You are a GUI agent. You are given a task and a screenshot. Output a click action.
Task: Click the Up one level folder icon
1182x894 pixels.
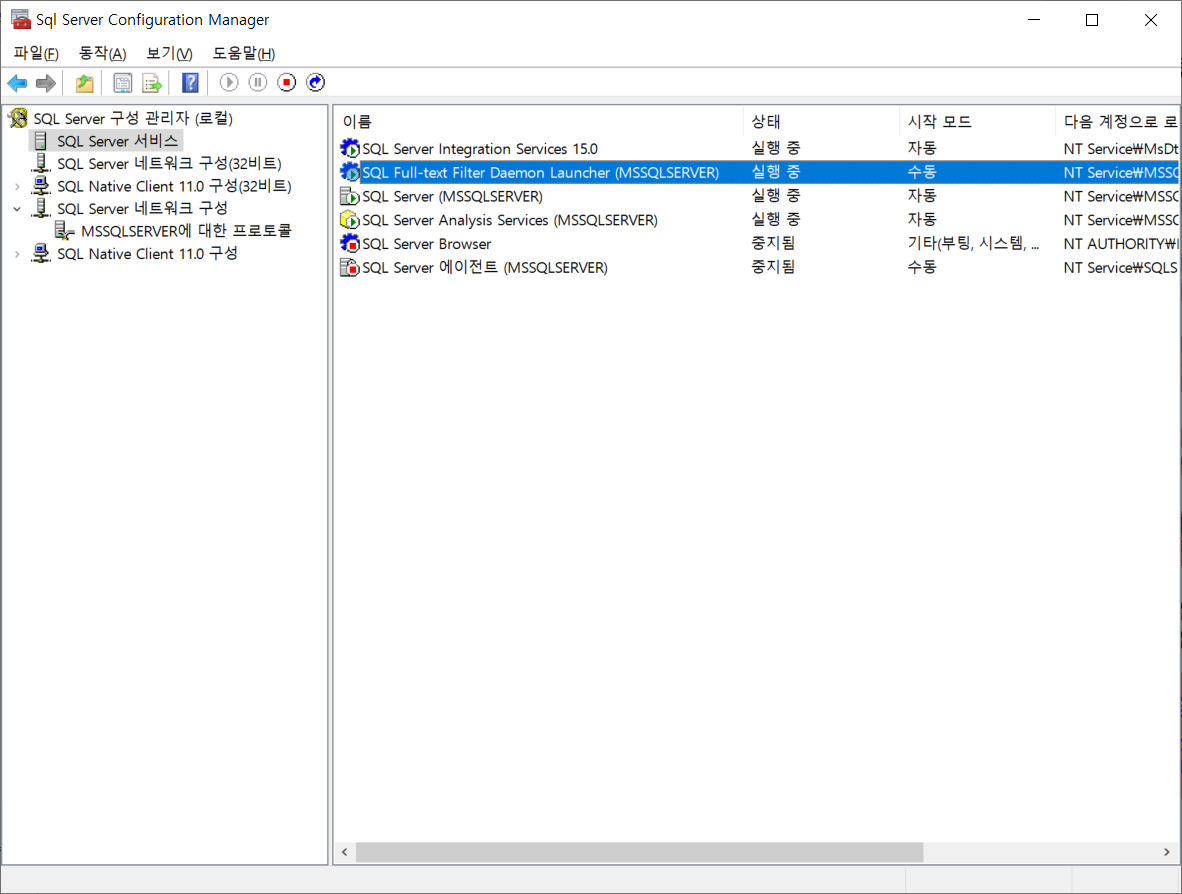(84, 83)
